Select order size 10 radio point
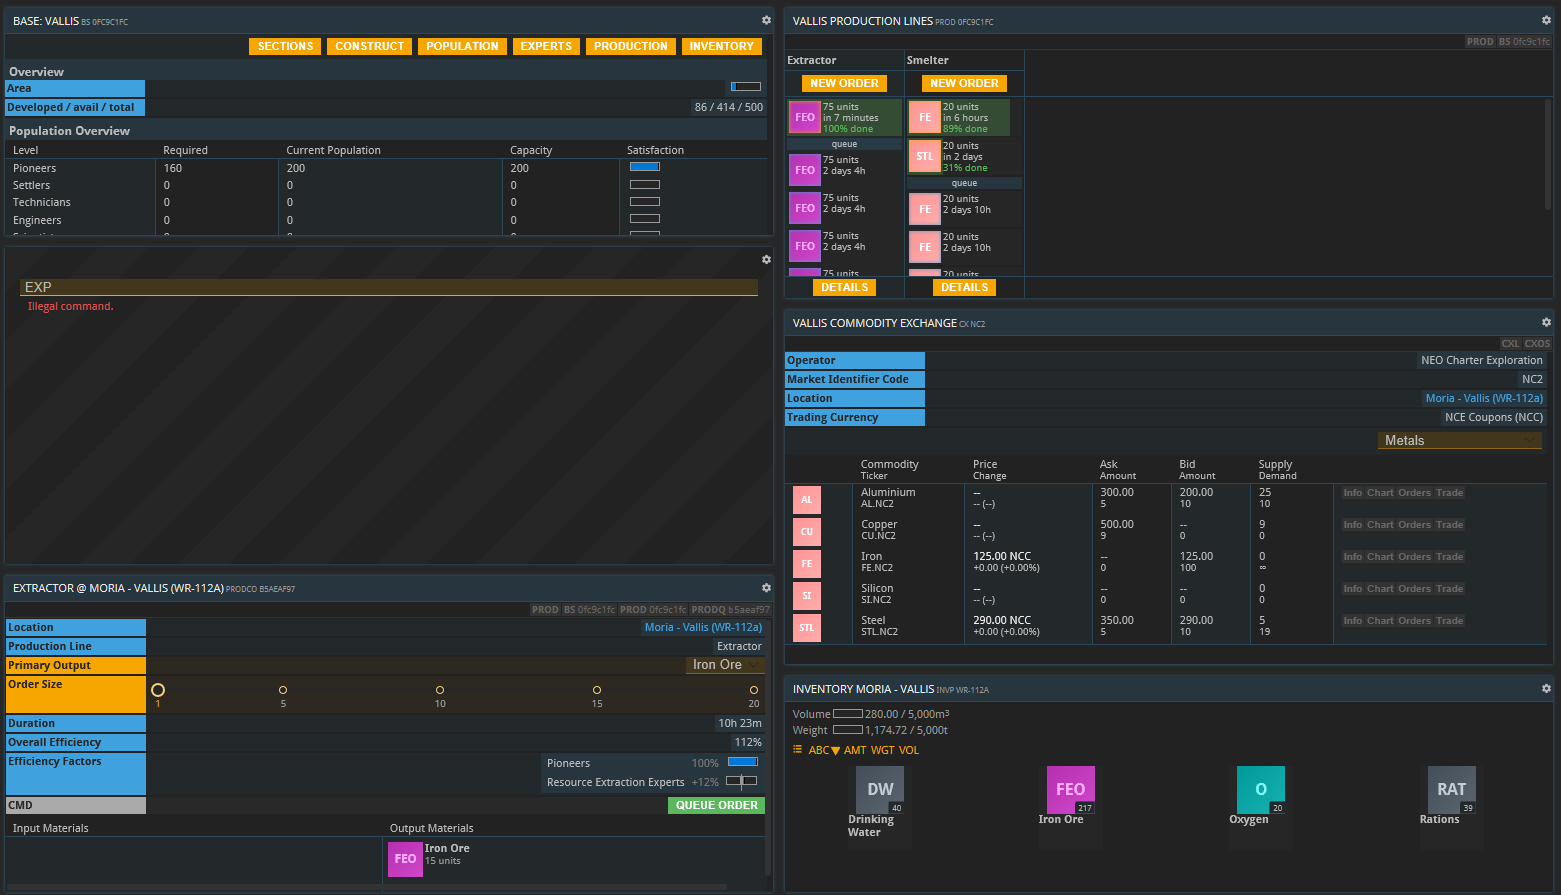 click(440, 690)
